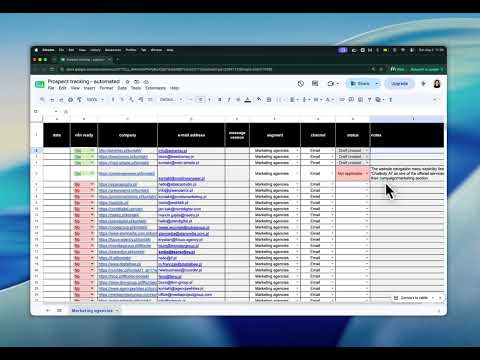Toggle bold formatting in the toolbar
This screenshot has width=480, height=360.
click(x=219, y=100)
